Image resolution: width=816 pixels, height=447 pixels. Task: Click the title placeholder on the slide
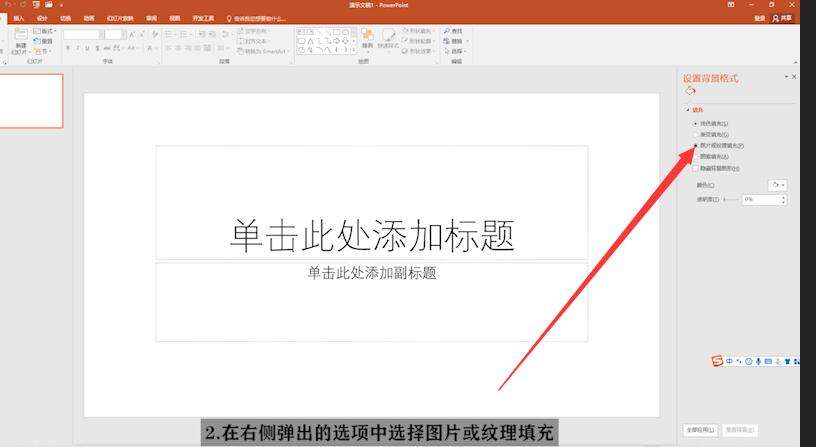point(371,235)
